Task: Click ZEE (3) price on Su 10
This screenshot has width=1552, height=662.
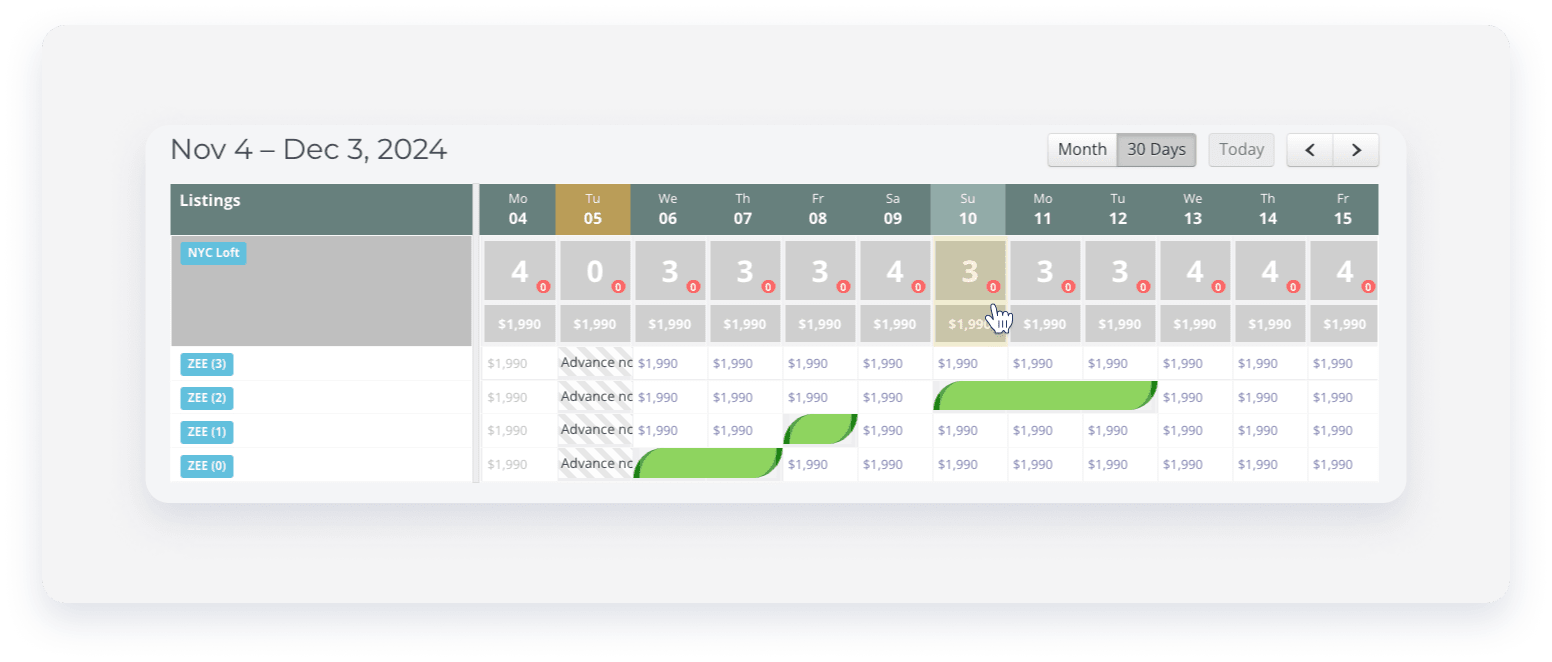Action: pyautogui.click(x=957, y=363)
